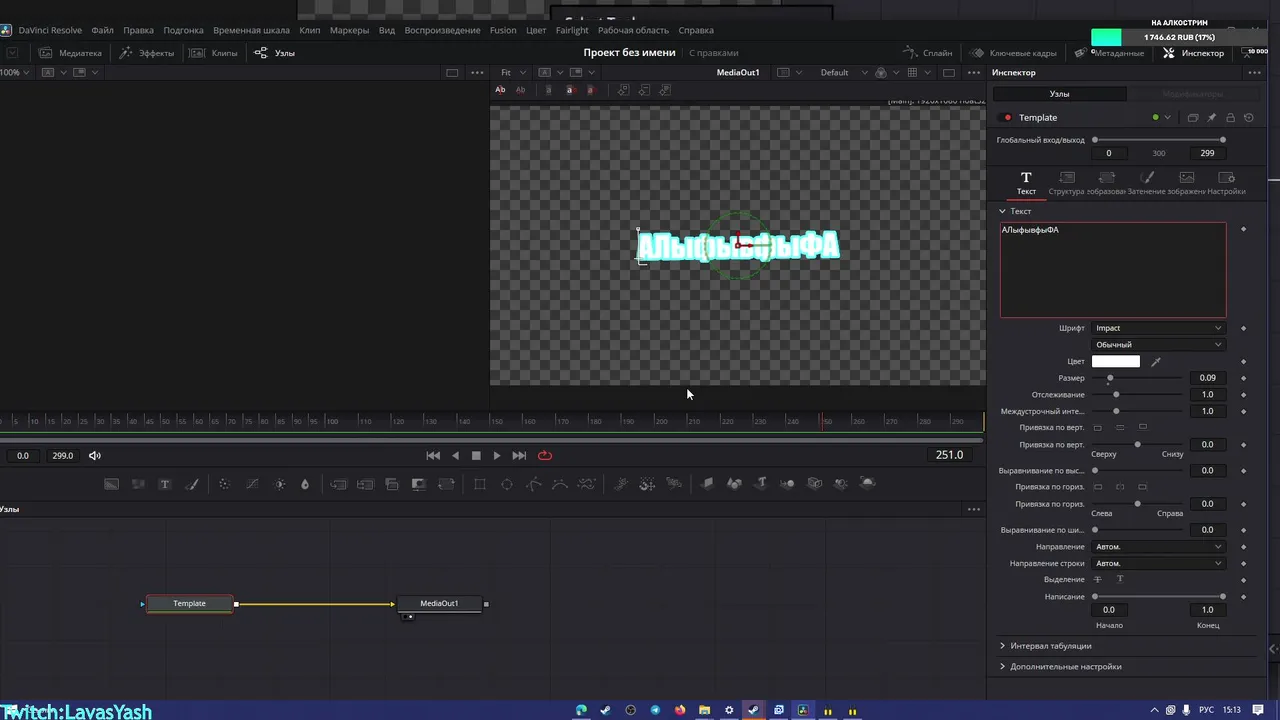Toggle Template node enable red dot
Viewport: 1280px width, 720px height.
(x=1007, y=117)
